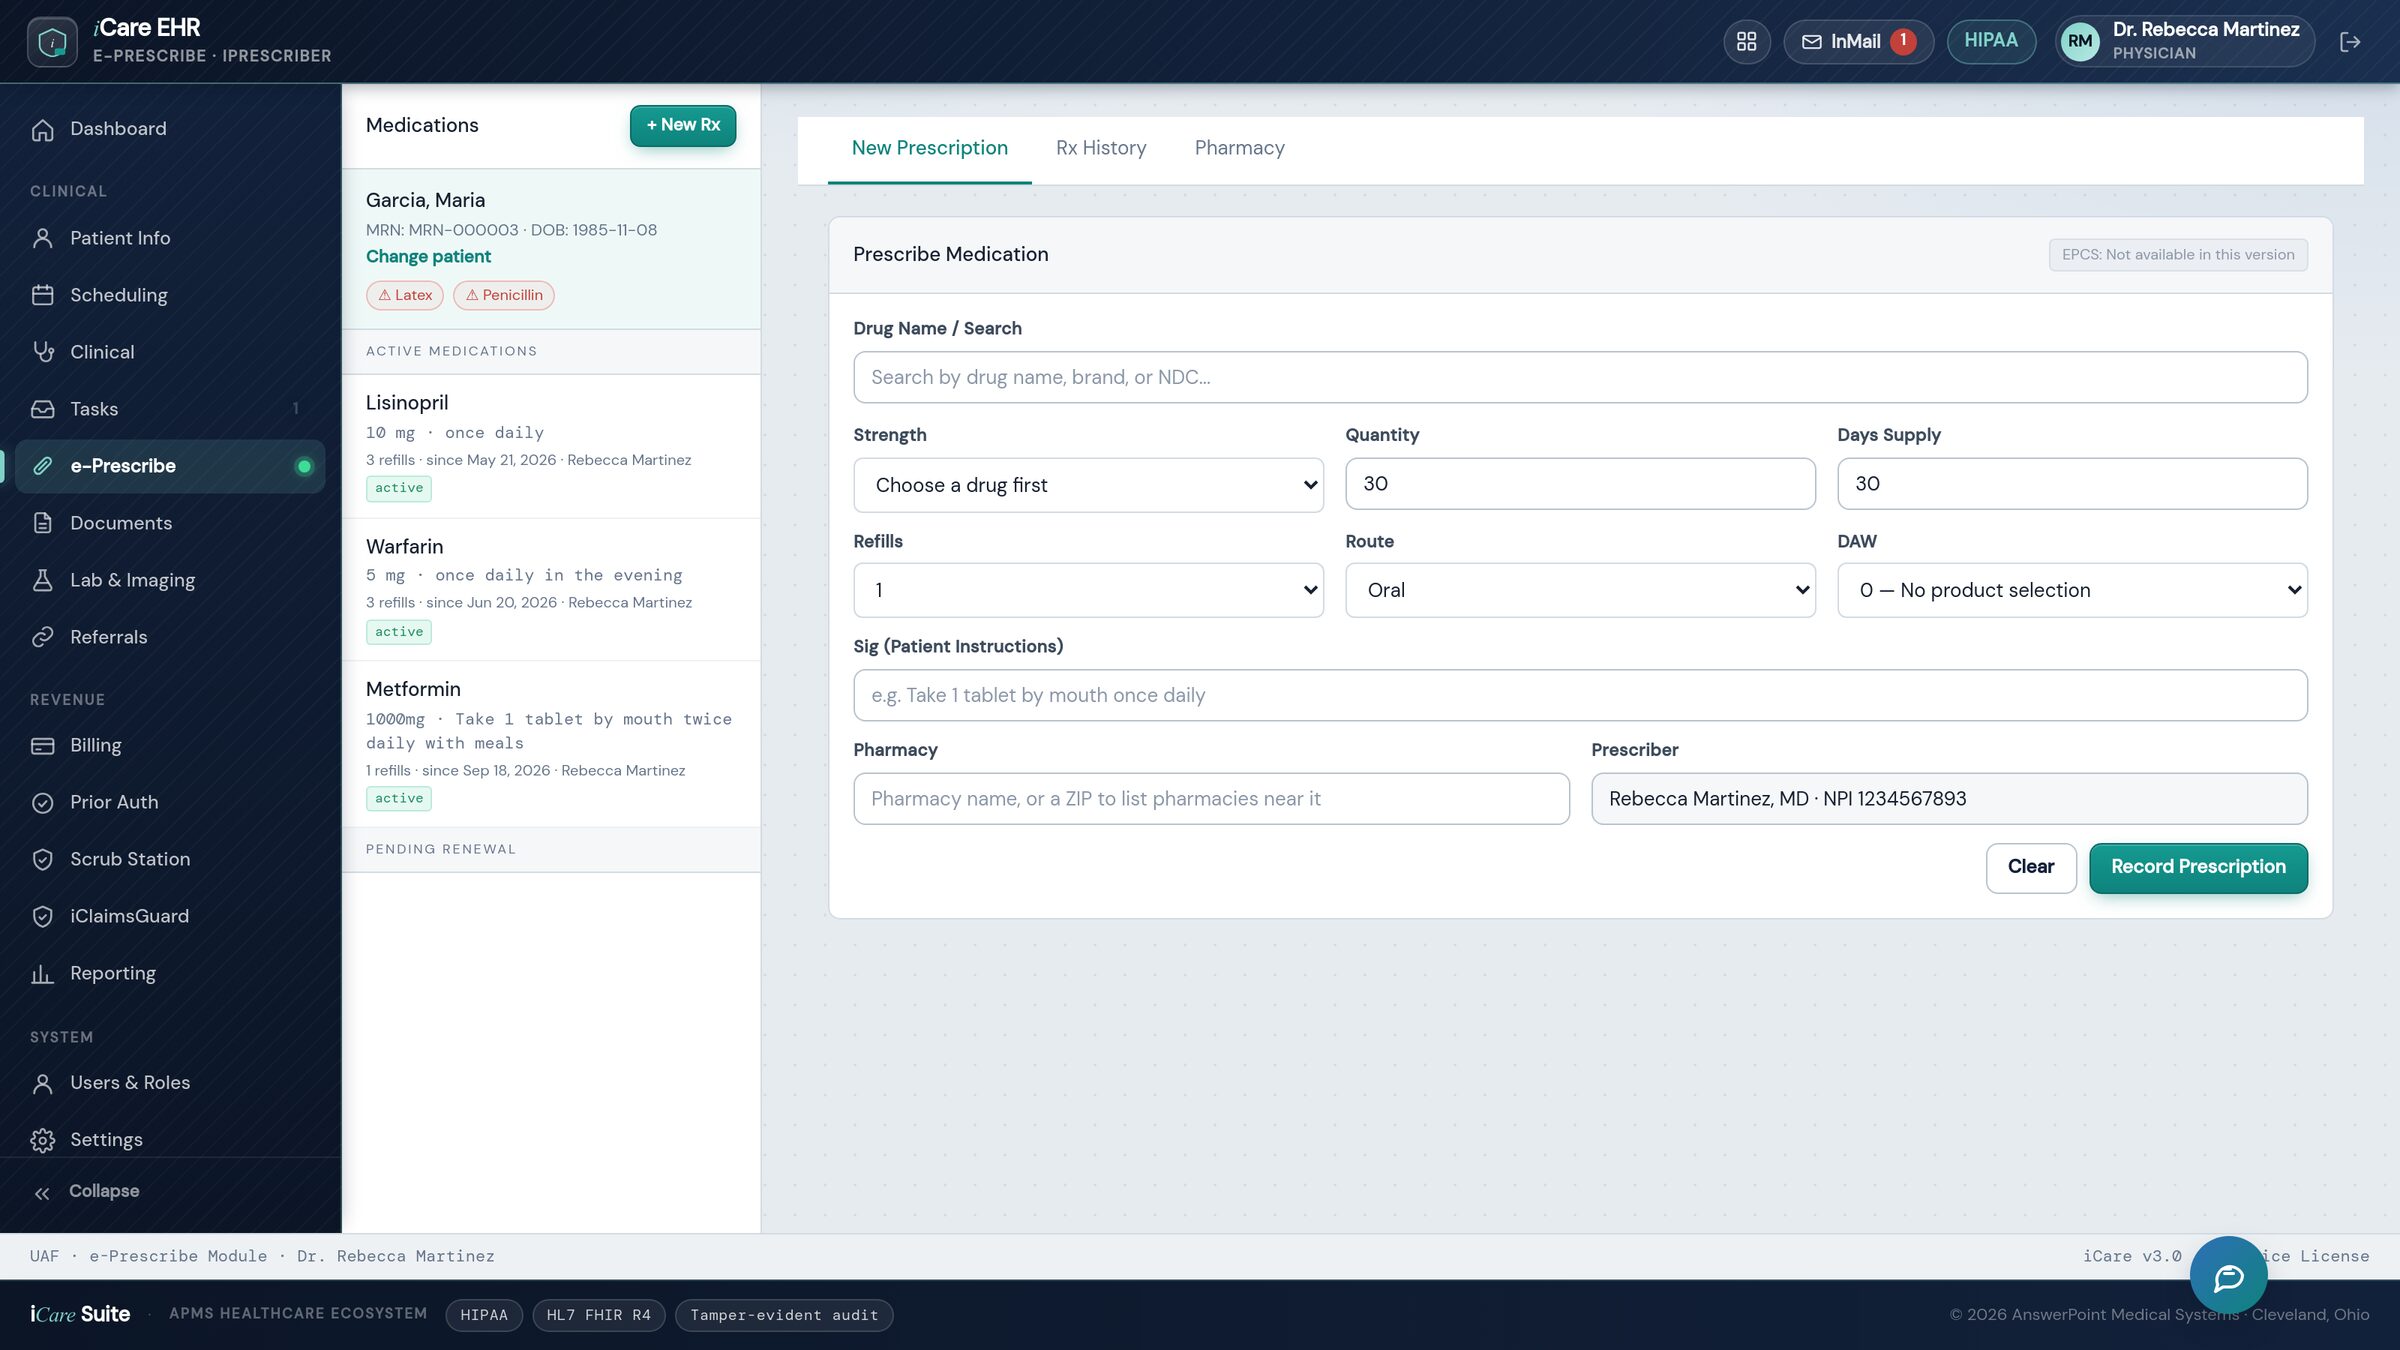The height and width of the screenshot is (1350, 2400).
Task: Click the Clear button
Action: [2030, 867]
